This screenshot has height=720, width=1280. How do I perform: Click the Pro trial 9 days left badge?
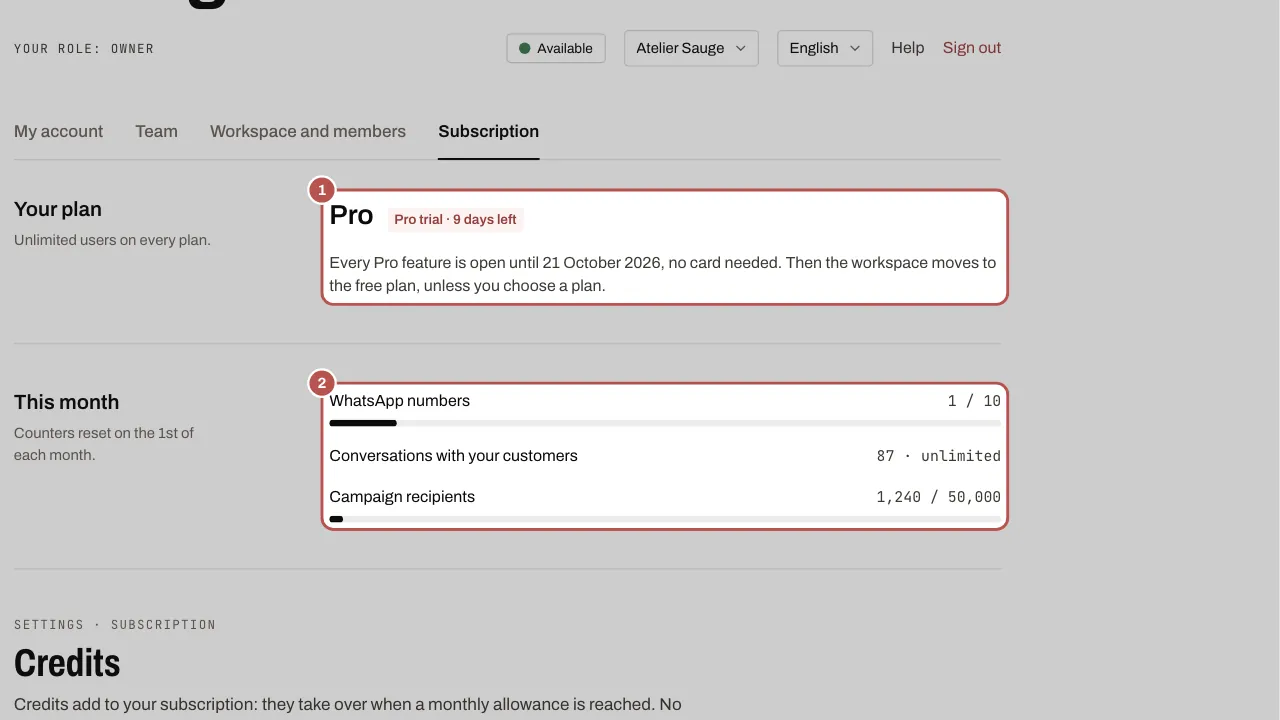click(456, 219)
